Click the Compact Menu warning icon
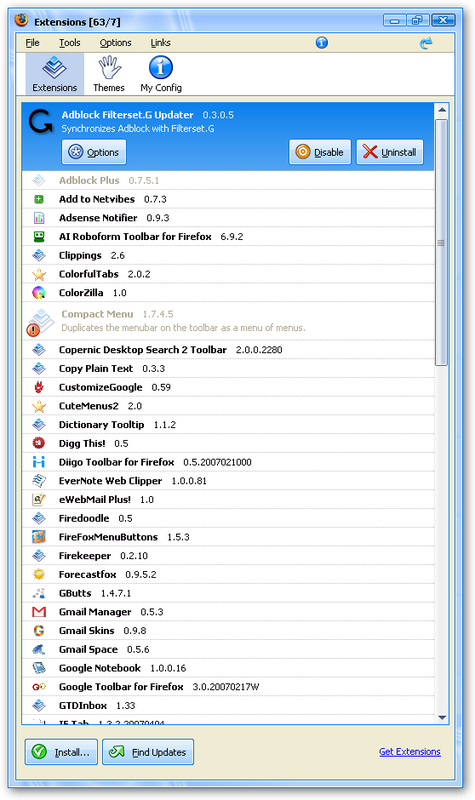Image resolution: width=475 pixels, height=800 pixels. [33, 331]
